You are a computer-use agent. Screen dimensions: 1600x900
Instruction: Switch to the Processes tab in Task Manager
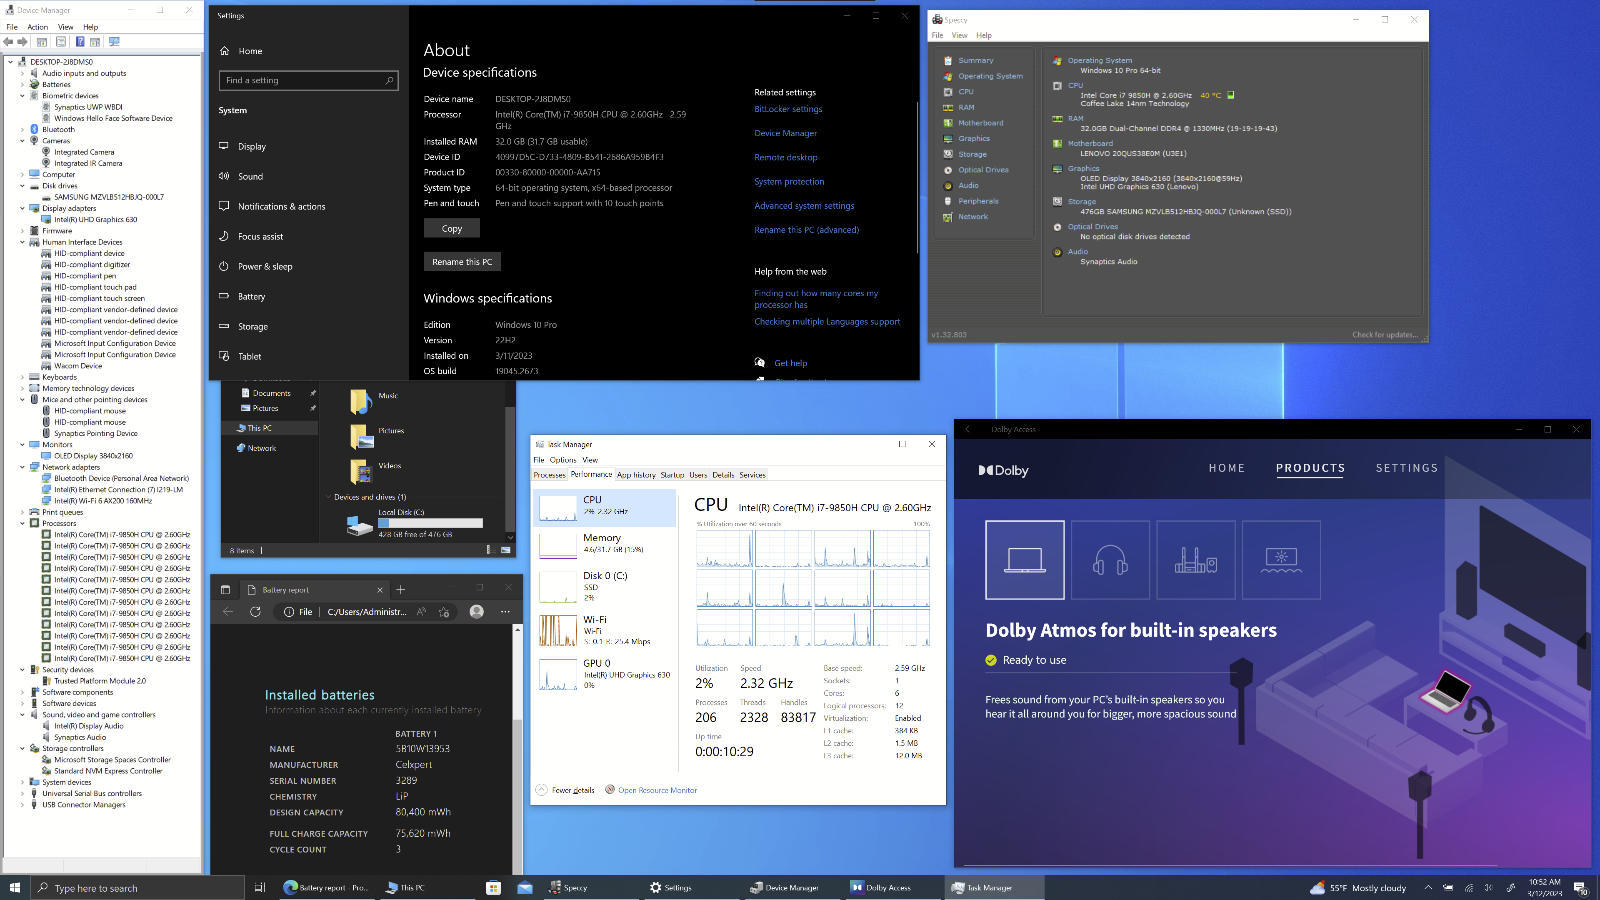pyautogui.click(x=549, y=475)
